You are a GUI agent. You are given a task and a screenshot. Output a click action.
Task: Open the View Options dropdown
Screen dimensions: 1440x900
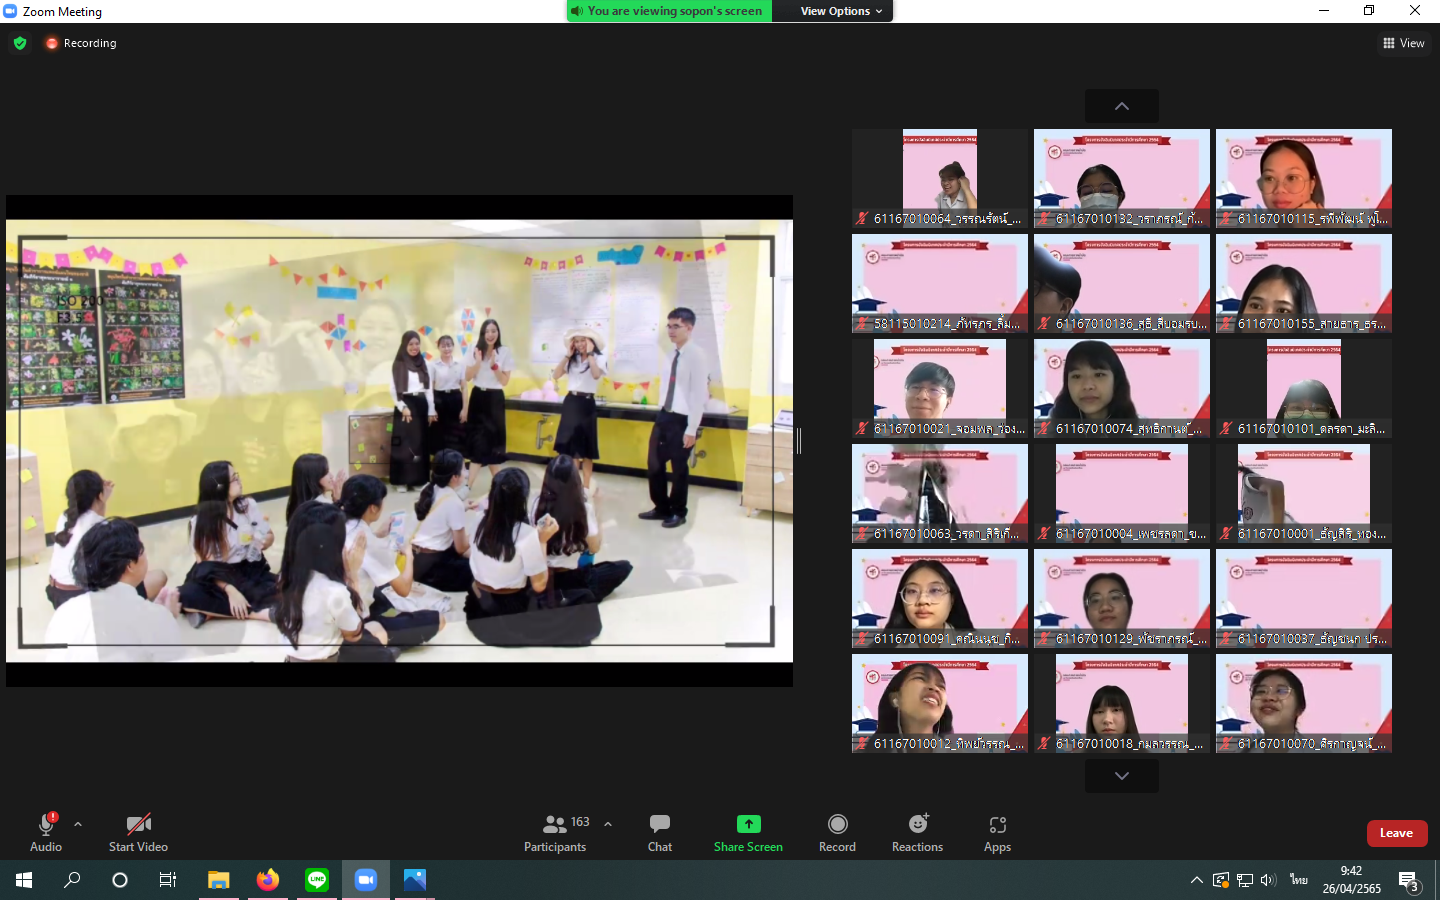pos(841,11)
